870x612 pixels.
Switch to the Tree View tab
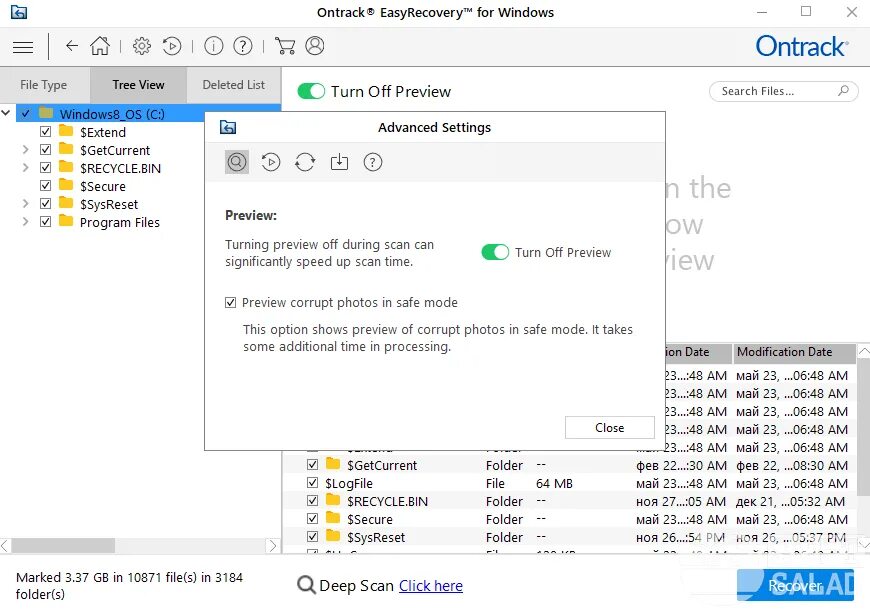138,85
